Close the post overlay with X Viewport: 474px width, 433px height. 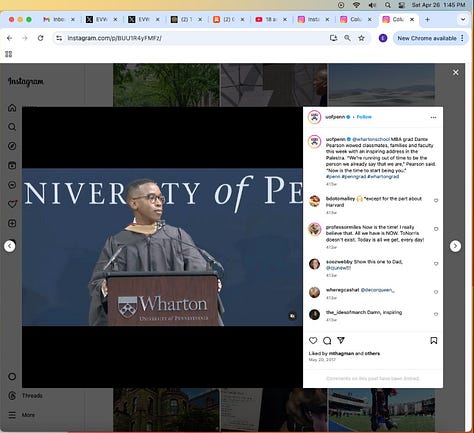click(456, 72)
